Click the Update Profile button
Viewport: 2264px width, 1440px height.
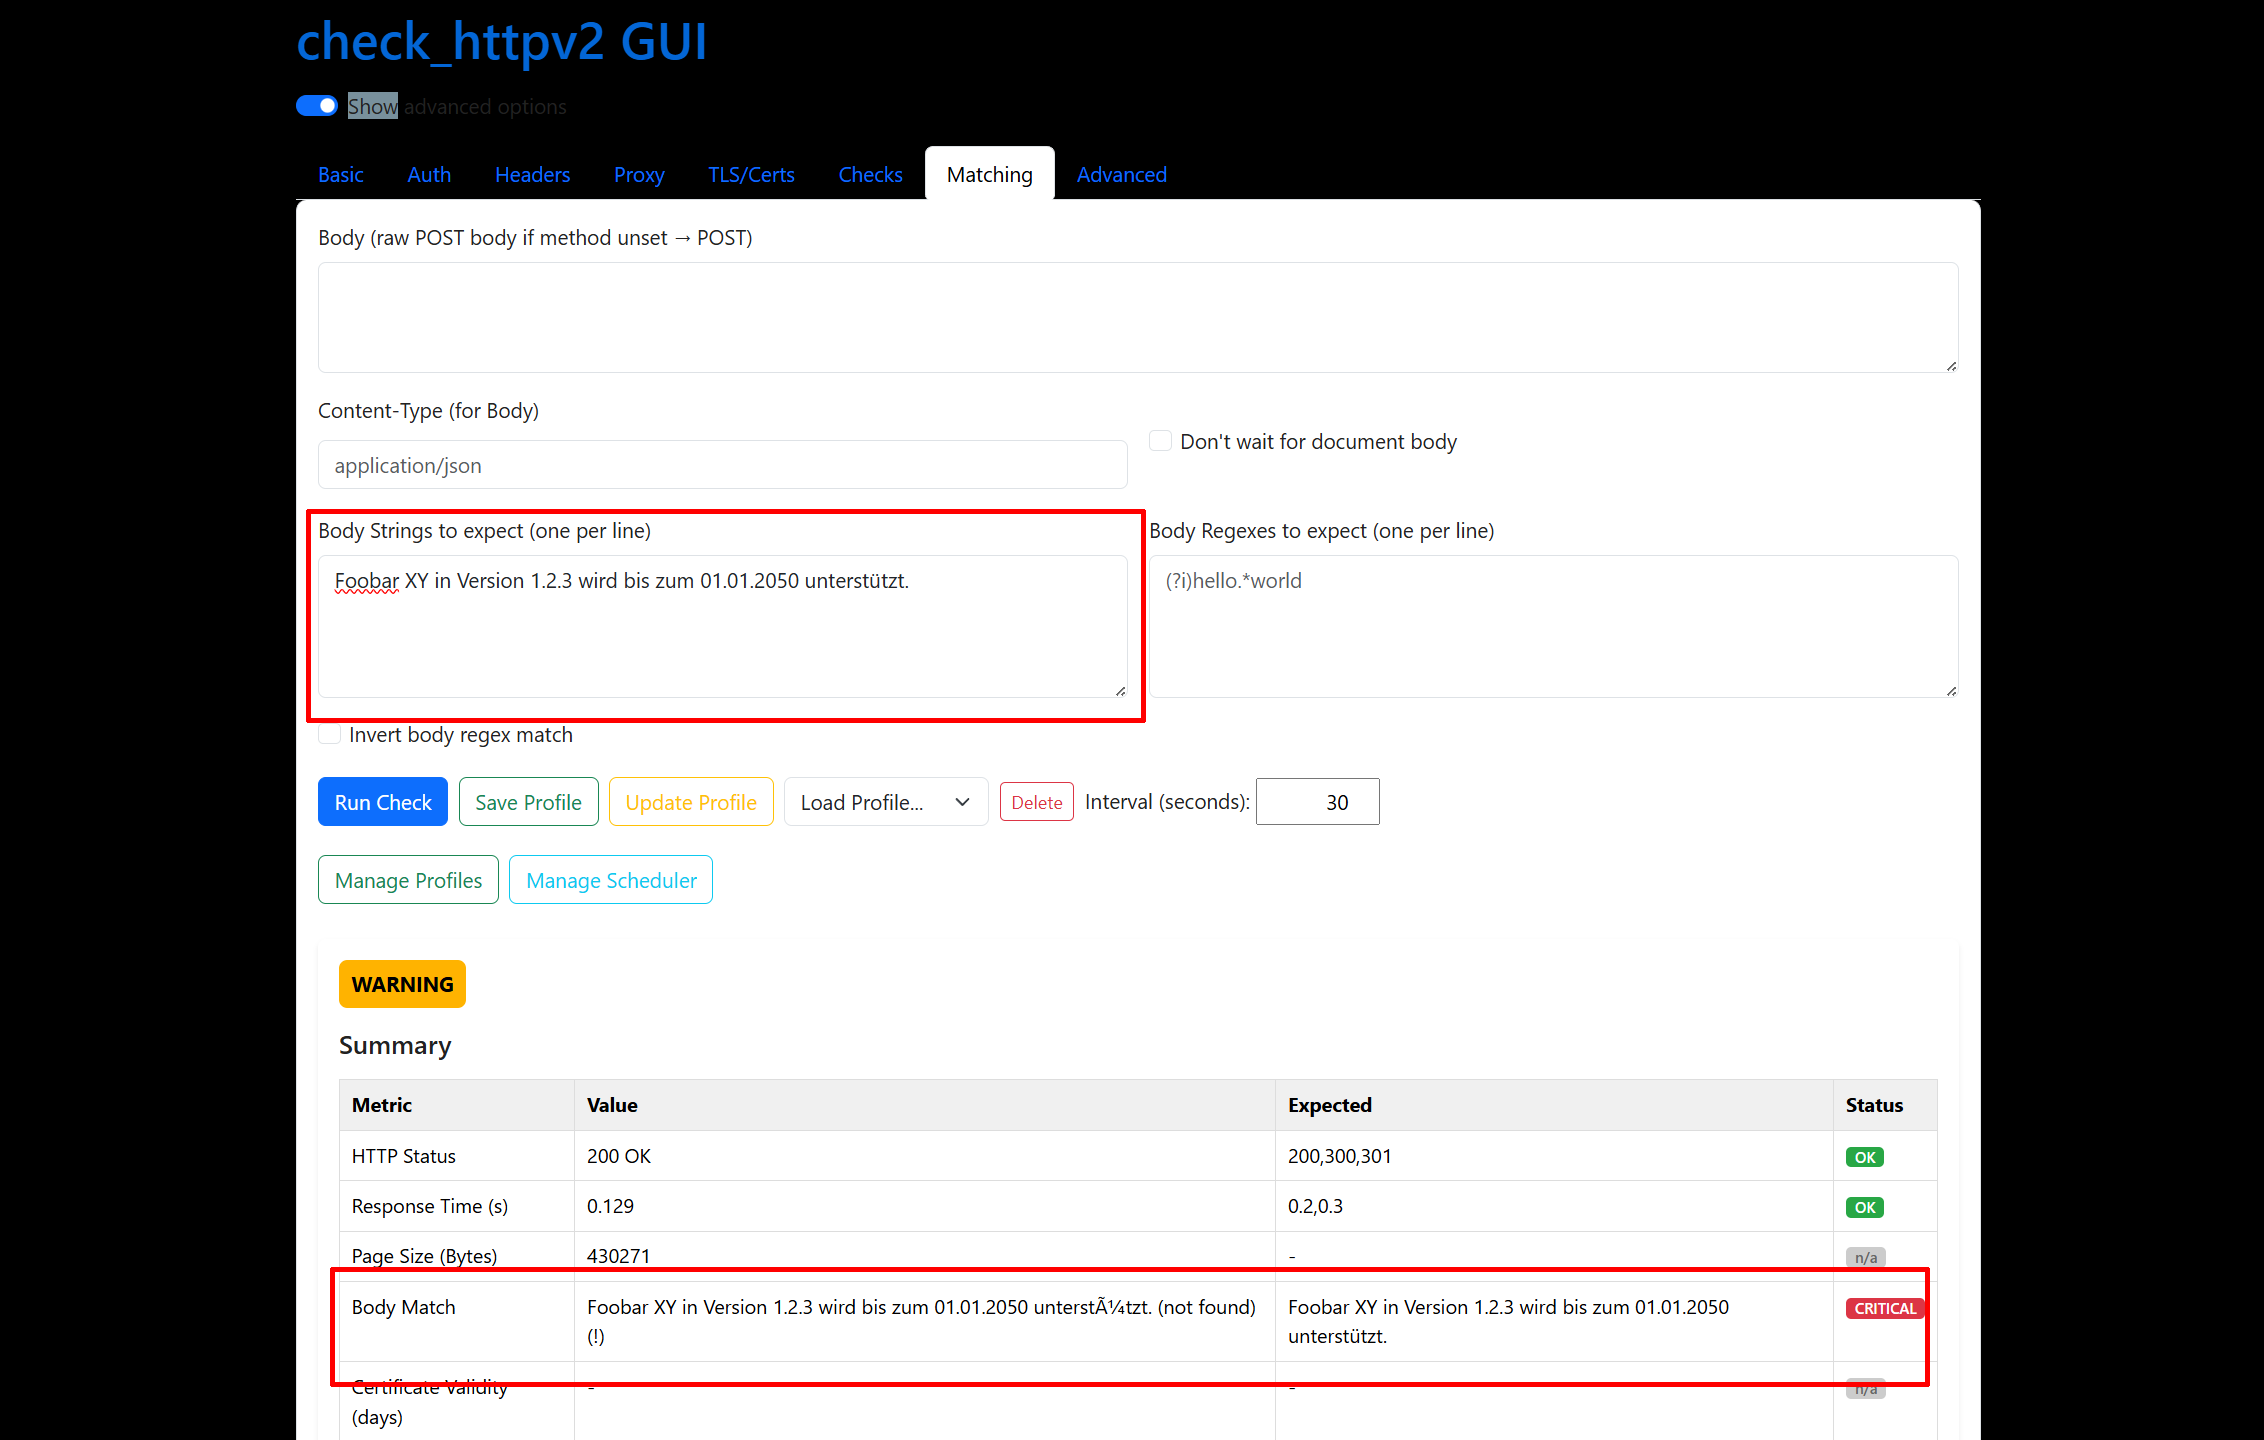point(690,802)
